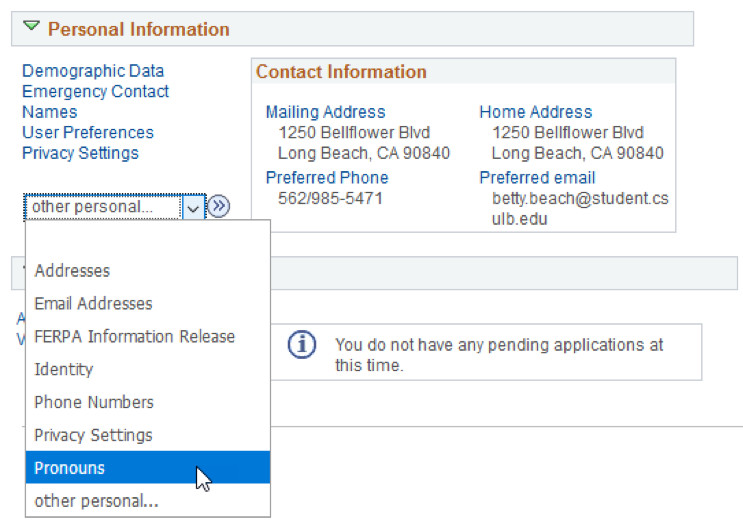Click the information icon beside pending applications
Image resolution: width=743 pixels, height=525 pixels.
pyautogui.click(x=302, y=345)
